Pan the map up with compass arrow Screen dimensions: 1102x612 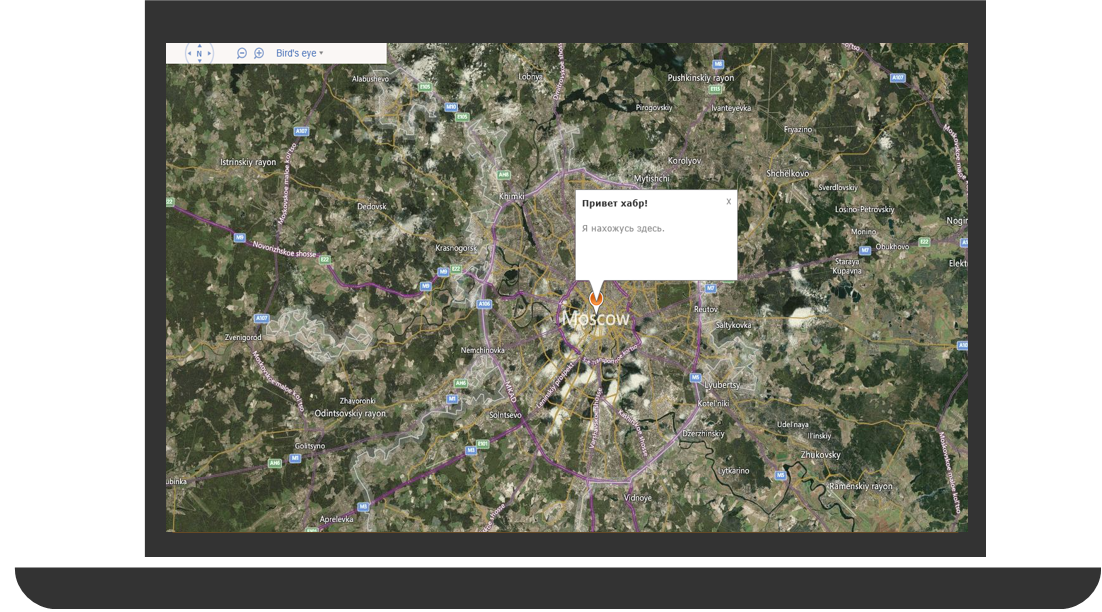tap(199, 46)
